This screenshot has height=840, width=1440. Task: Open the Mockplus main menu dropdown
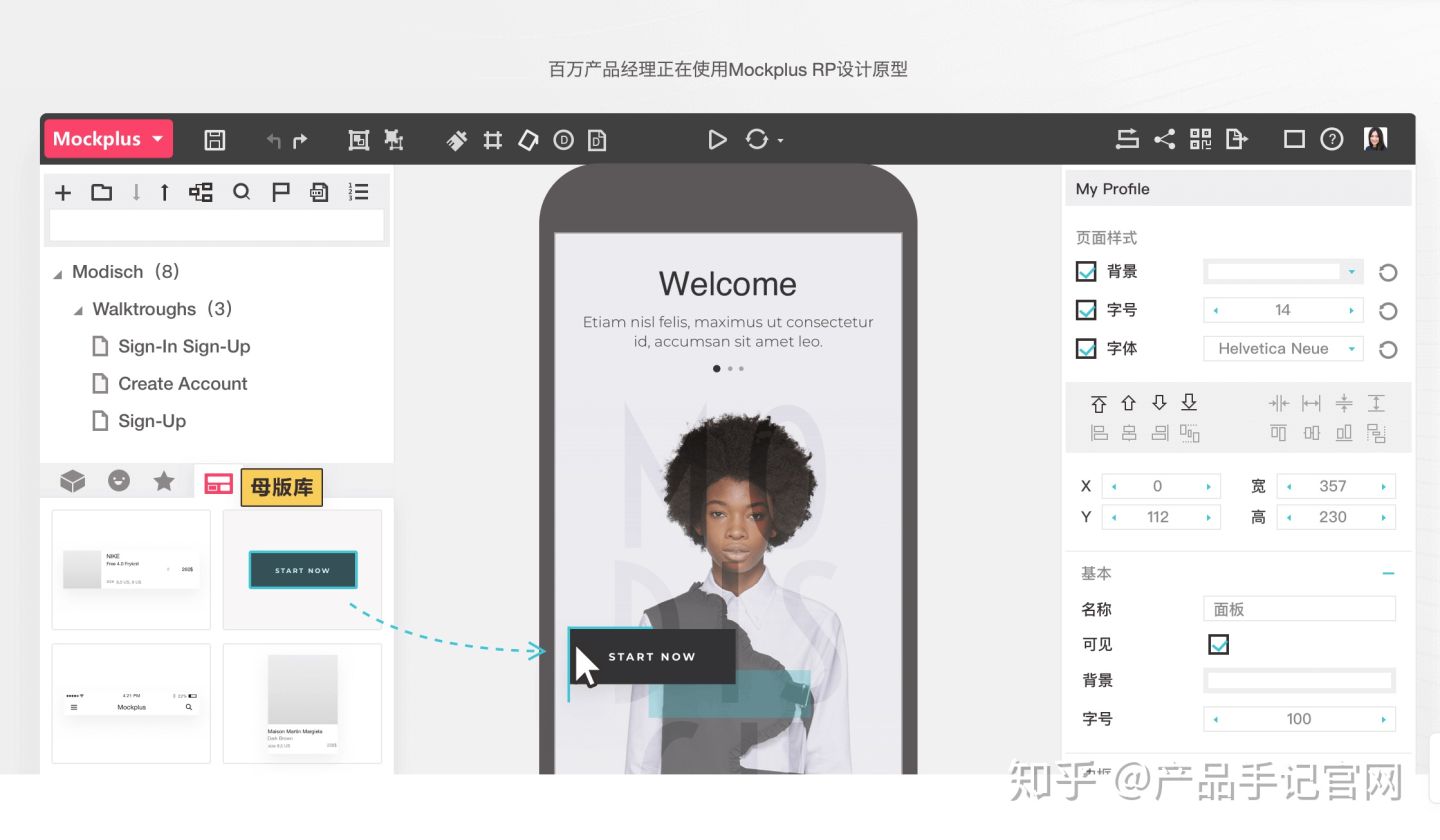[108, 139]
